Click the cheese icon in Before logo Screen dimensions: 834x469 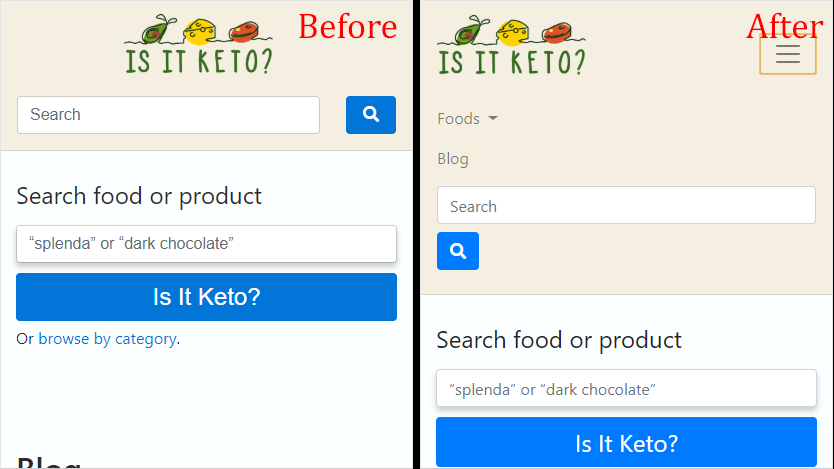[199, 31]
